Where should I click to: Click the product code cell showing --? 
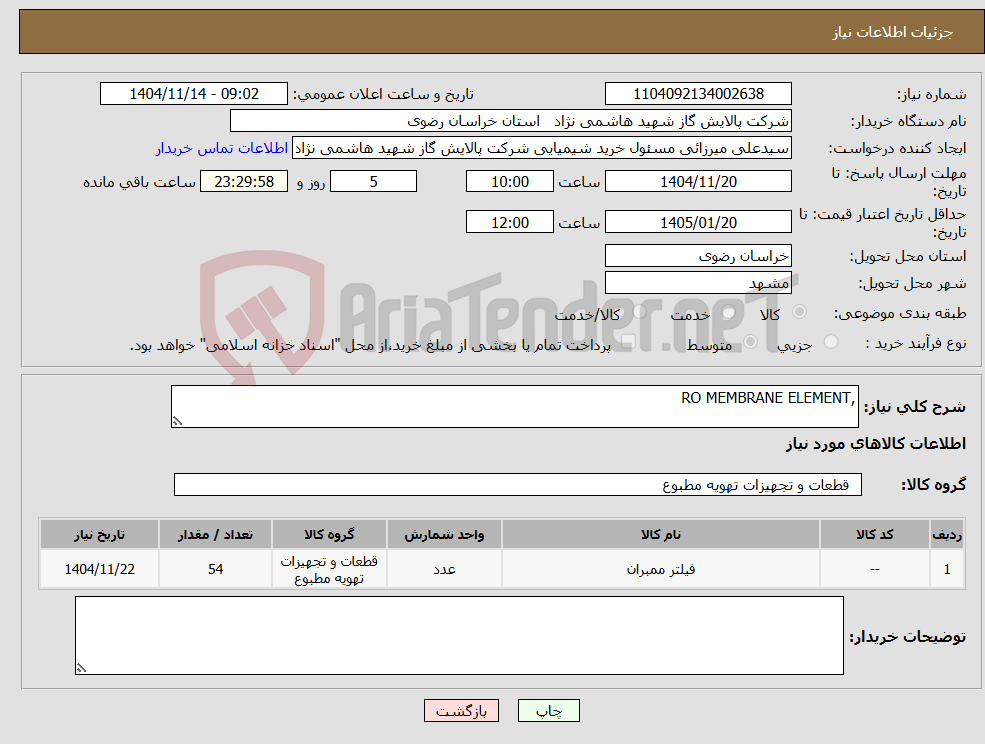click(874, 569)
